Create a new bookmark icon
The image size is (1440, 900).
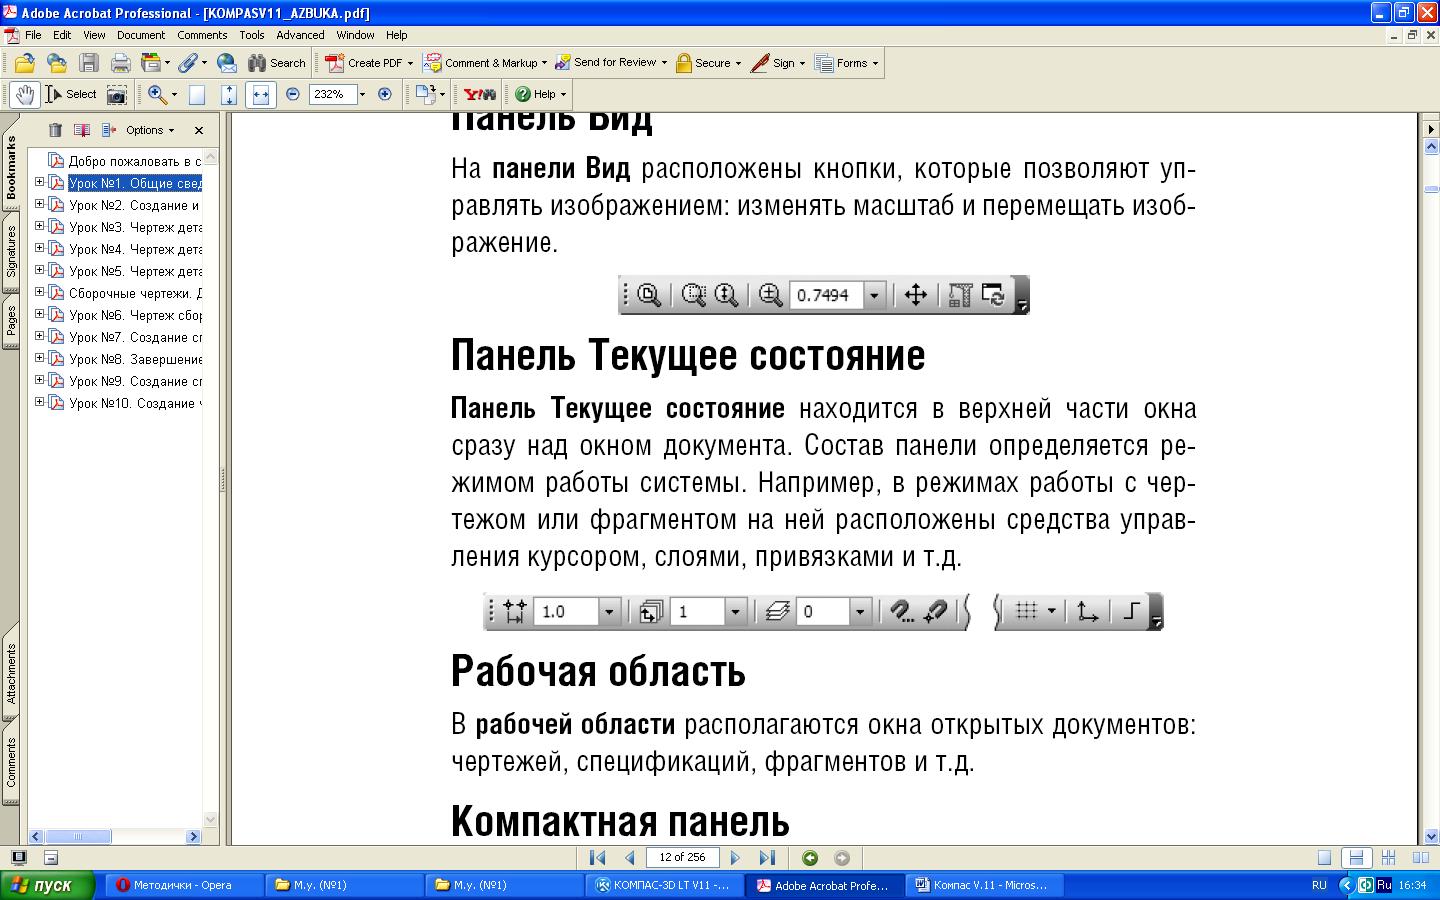tap(82, 130)
